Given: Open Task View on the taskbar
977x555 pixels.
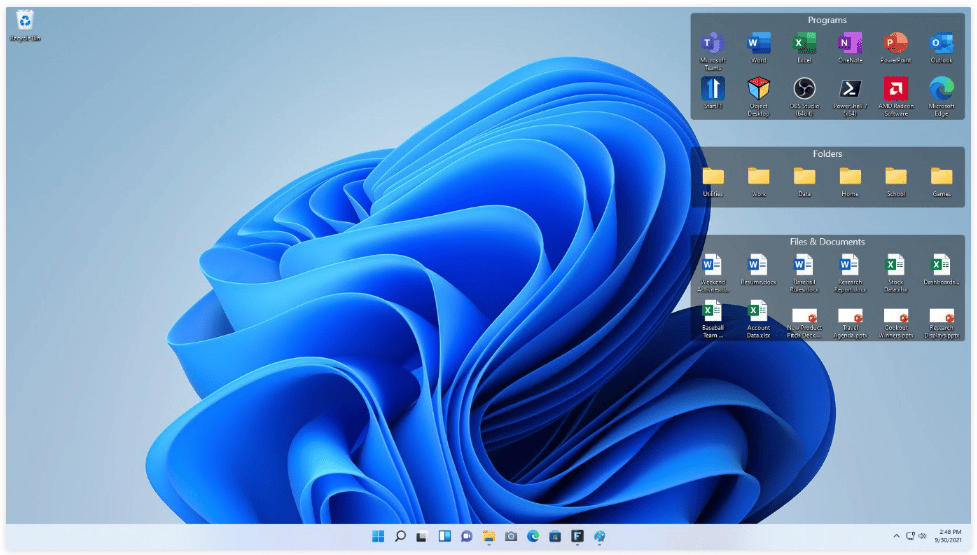Looking at the screenshot, I should (x=422, y=536).
